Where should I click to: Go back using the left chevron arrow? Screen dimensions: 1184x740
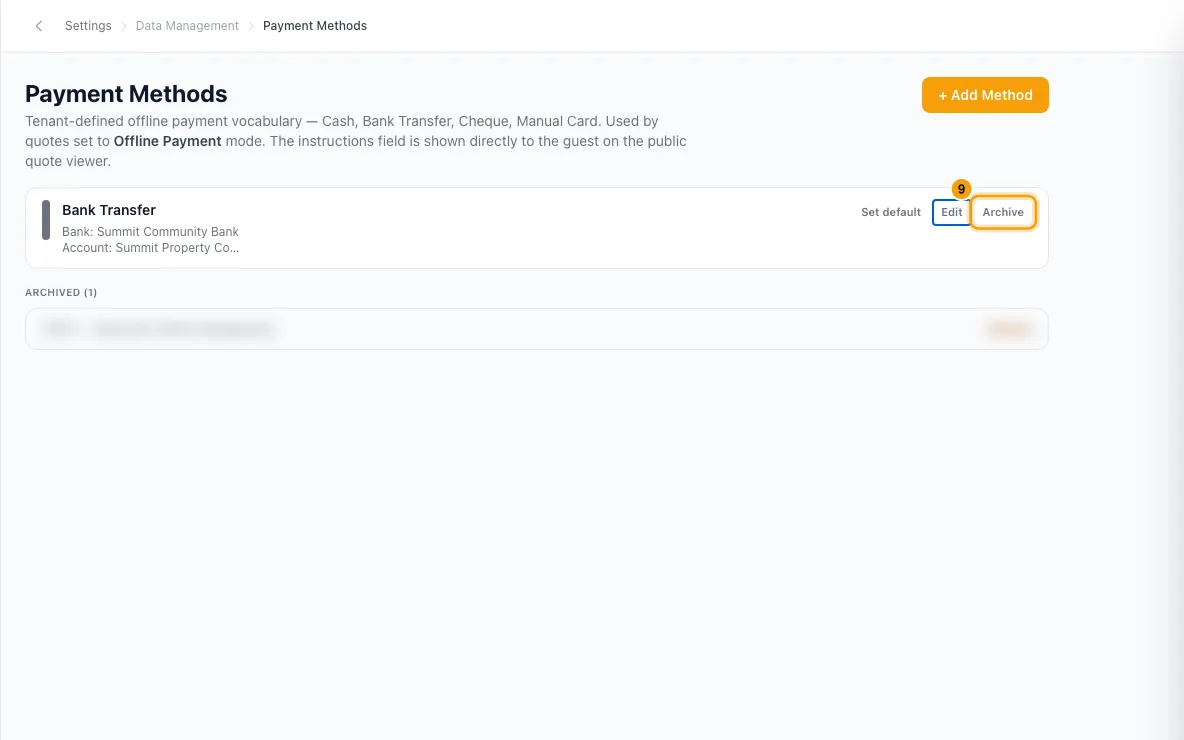tap(39, 26)
